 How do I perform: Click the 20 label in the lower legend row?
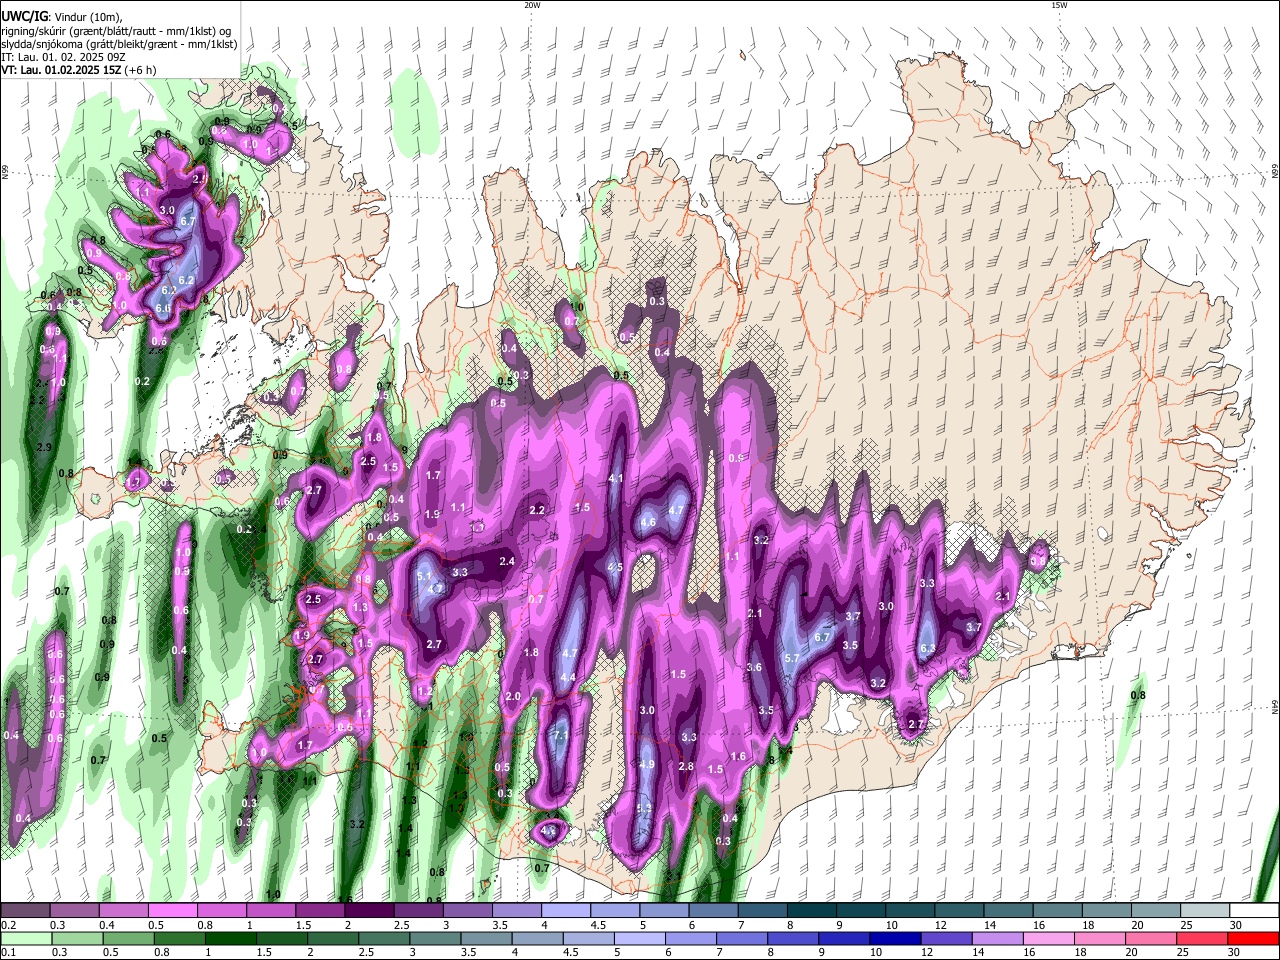[x=1131, y=952]
